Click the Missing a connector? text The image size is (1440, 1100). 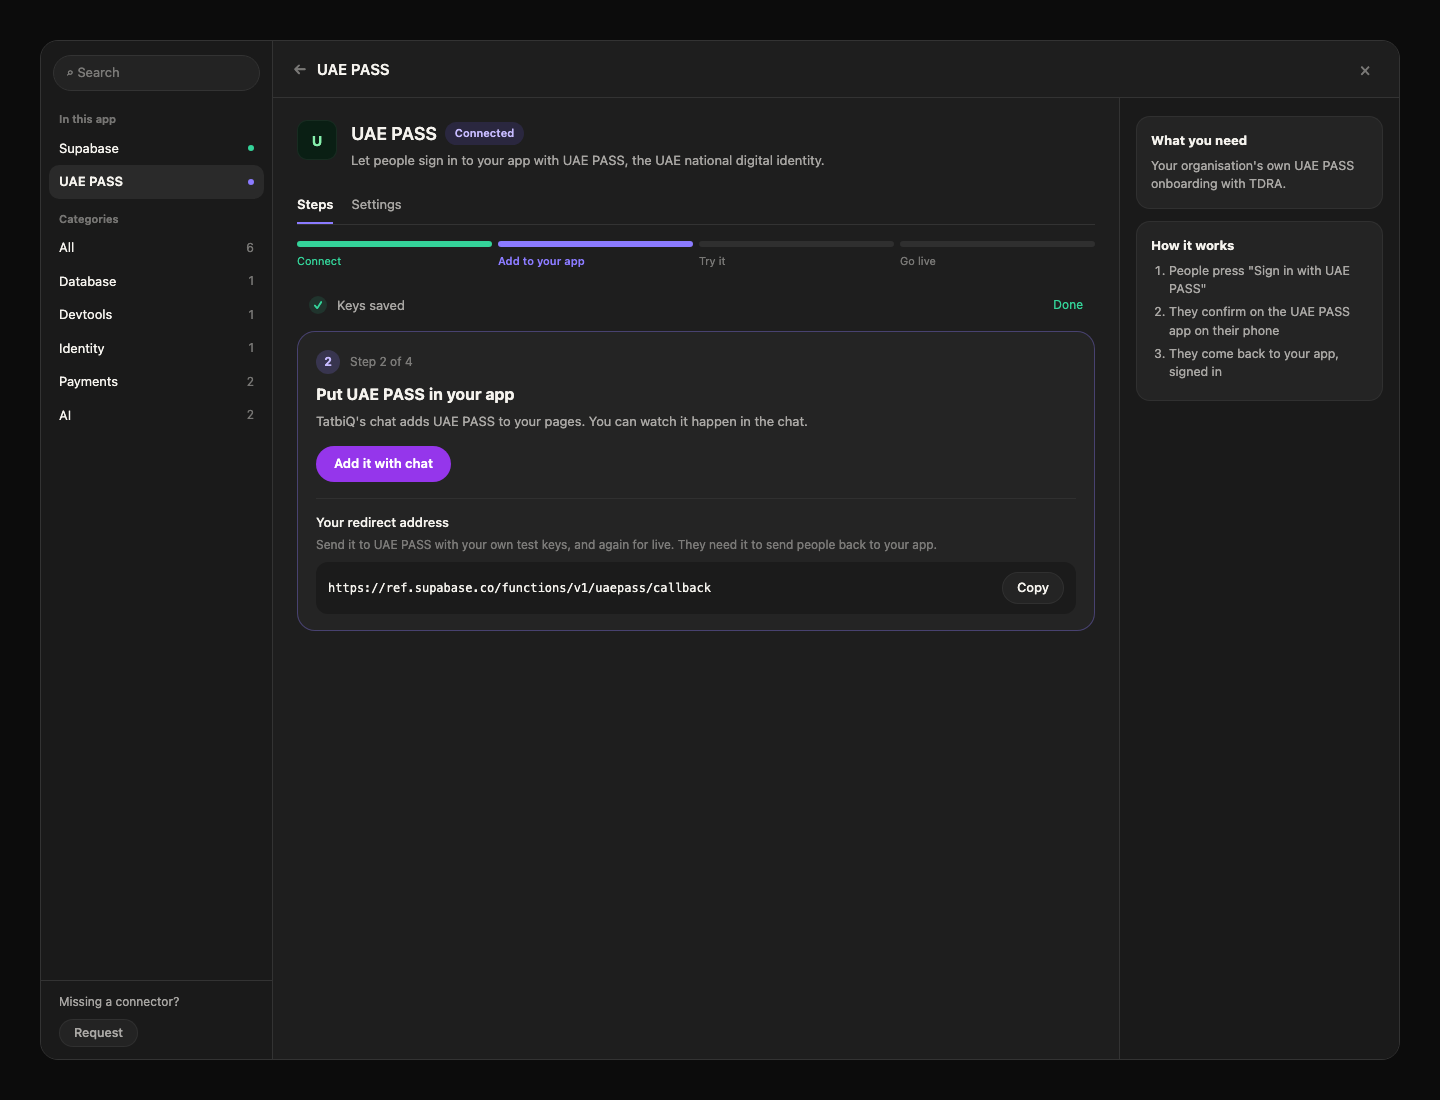point(119,1002)
